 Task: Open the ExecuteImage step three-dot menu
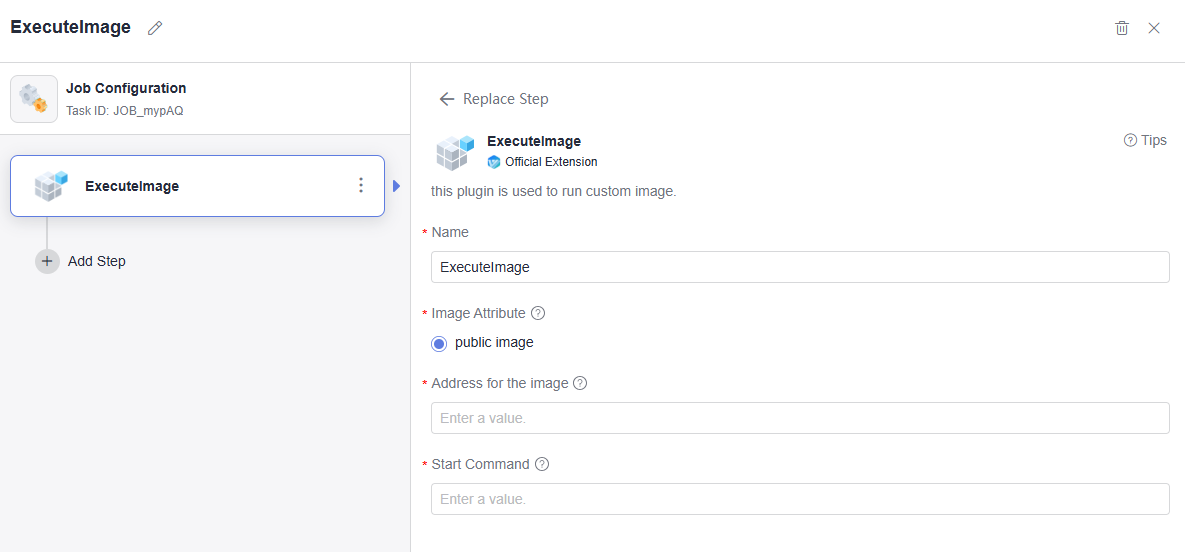361,186
